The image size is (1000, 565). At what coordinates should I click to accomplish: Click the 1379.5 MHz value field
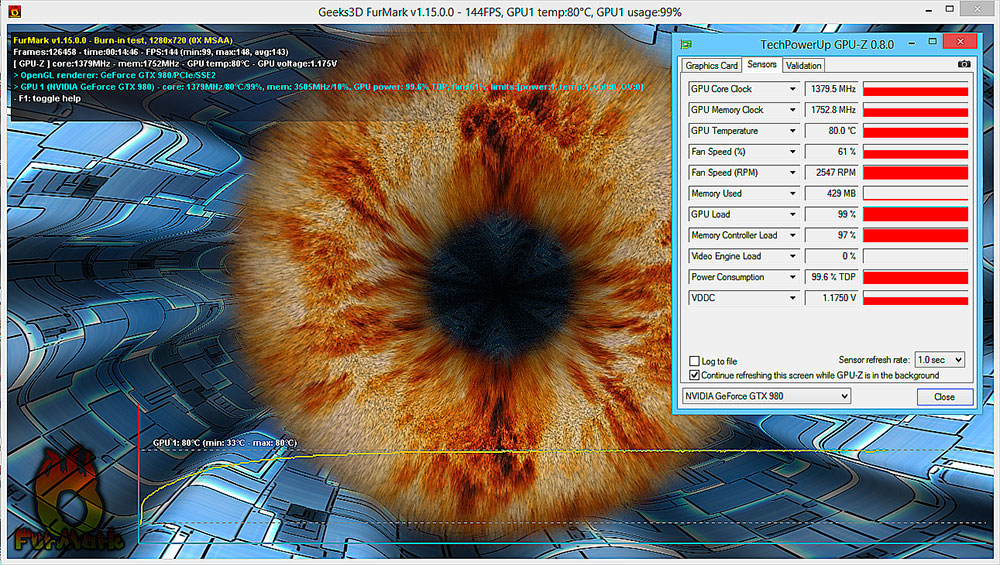coord(832,89)
